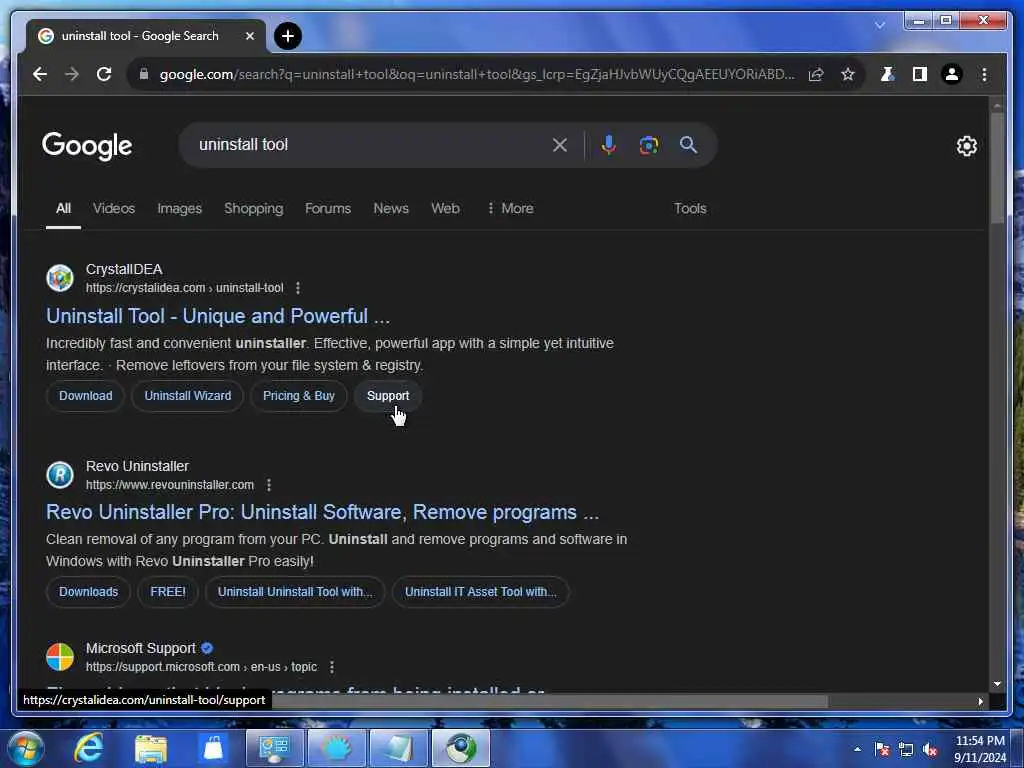Submit search with magnifier icon
1024x768 pixels.
click(688, 145)
